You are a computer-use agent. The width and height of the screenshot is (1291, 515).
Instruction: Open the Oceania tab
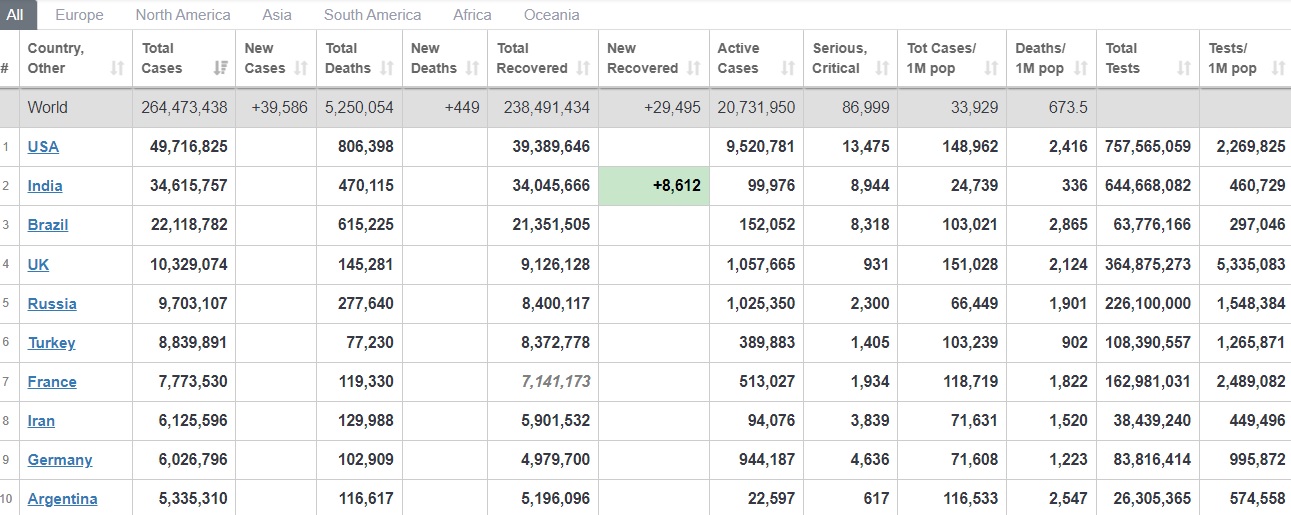(x=551, y=15)
